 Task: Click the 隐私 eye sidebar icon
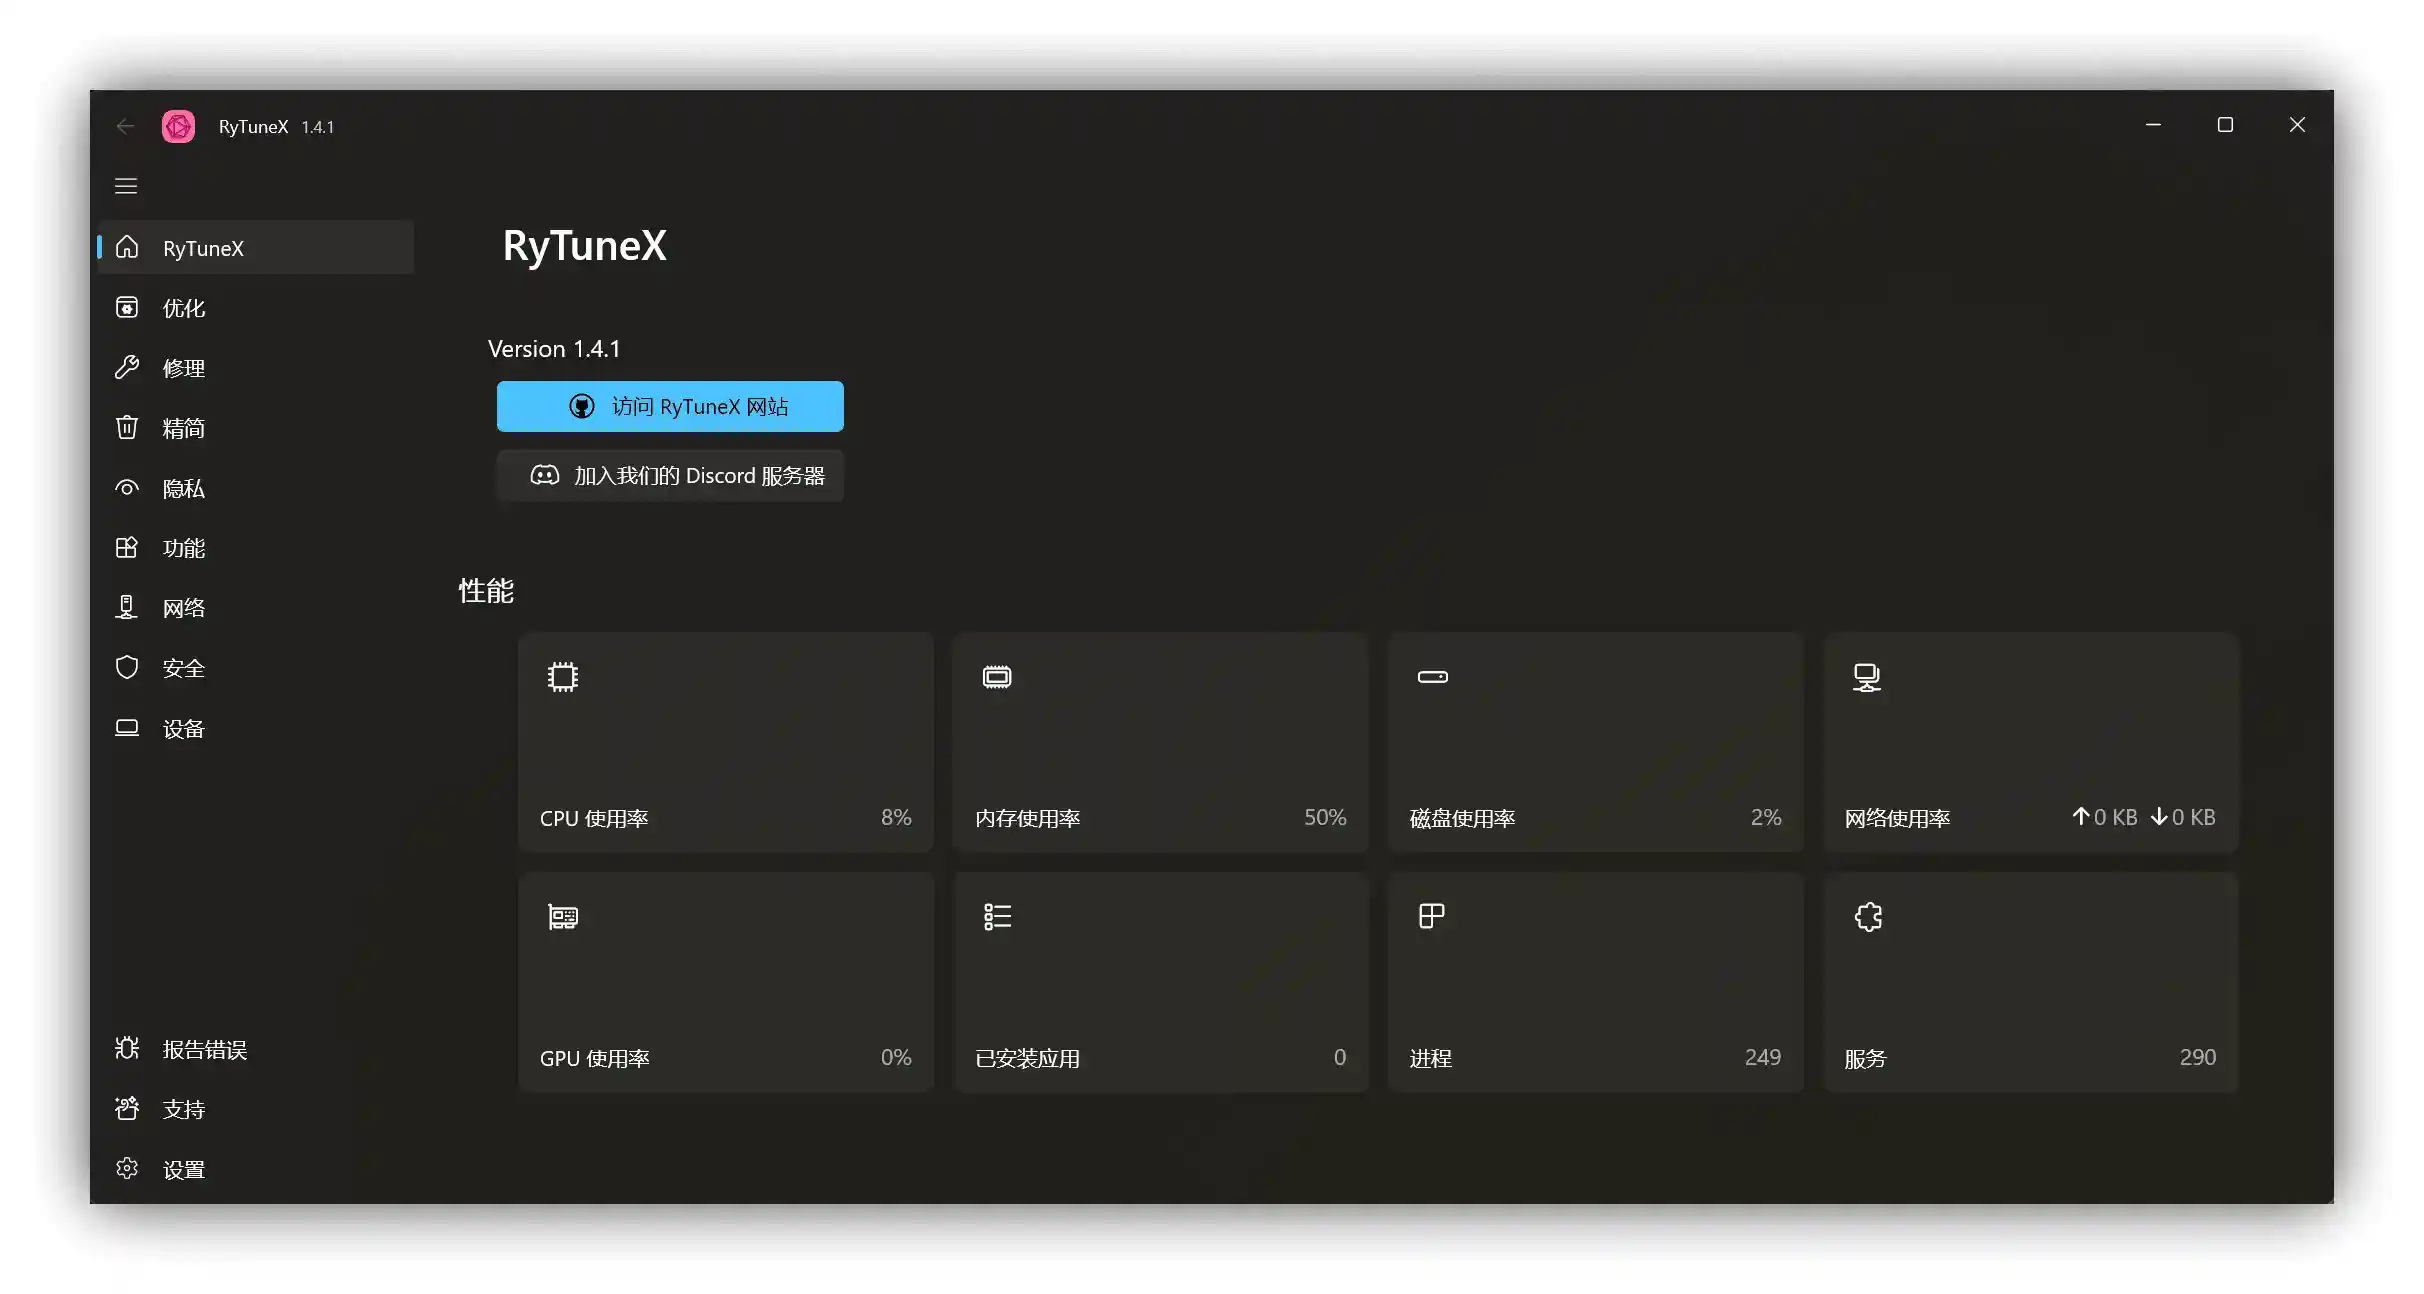click(127, 487)
